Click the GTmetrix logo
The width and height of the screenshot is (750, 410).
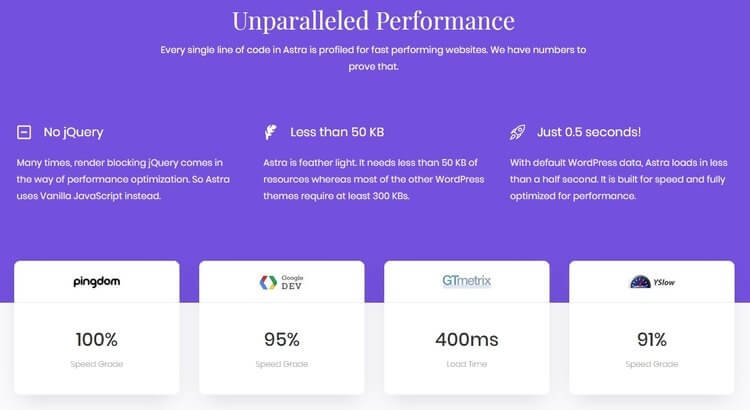466,281
